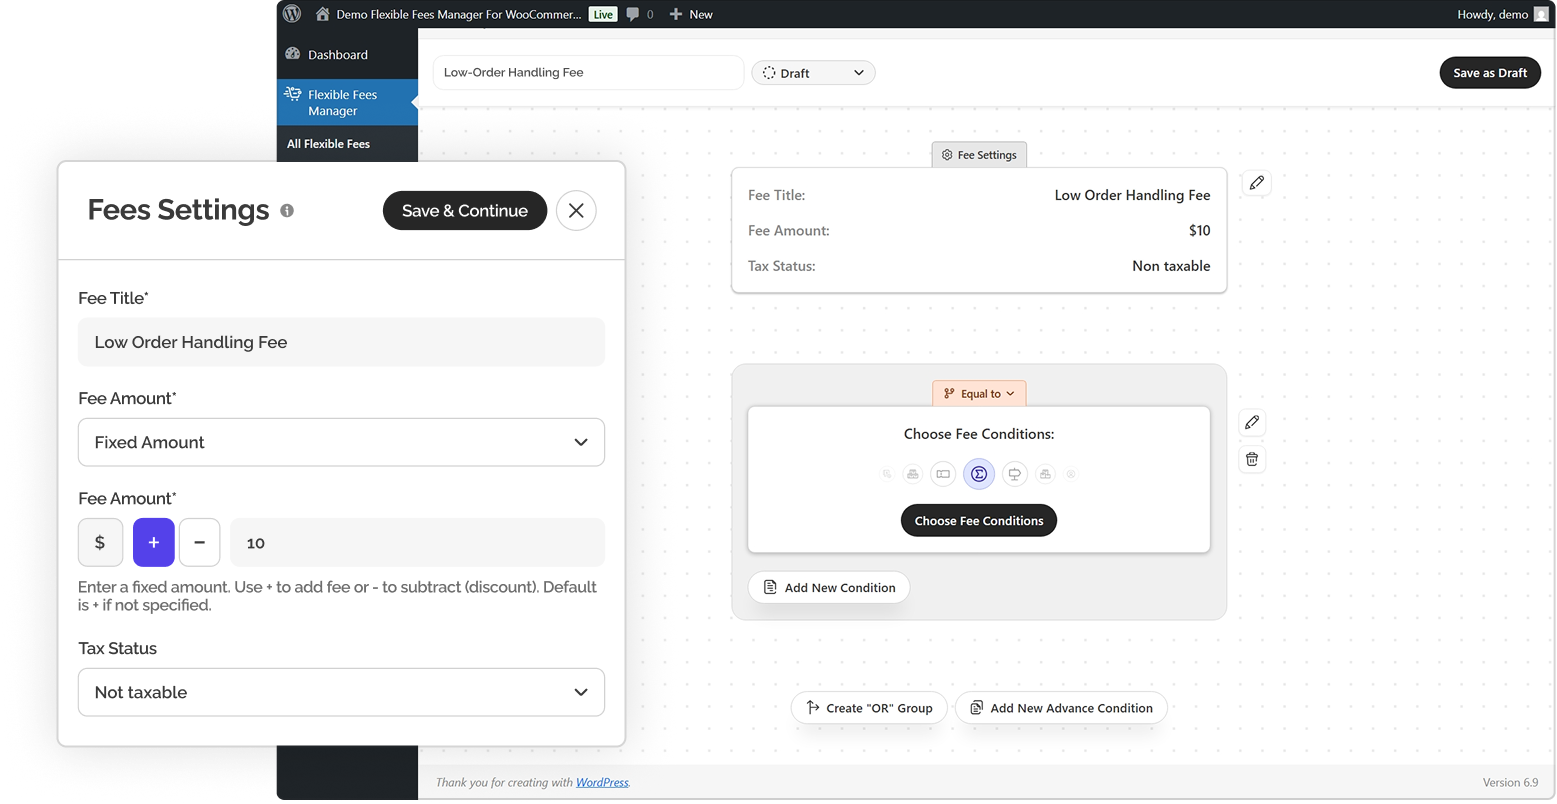Delete the condition group with trash icon
The height and width of the screenshot is (804, 1557).
(x=1252, y=460)
